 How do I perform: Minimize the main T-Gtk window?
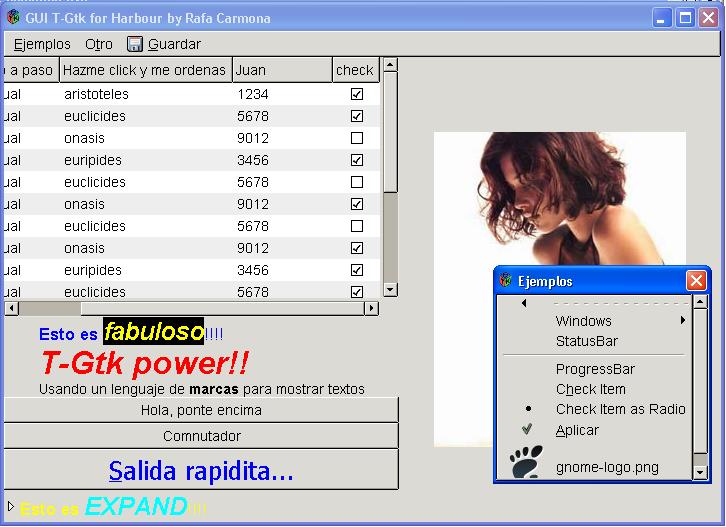point(662,18)
